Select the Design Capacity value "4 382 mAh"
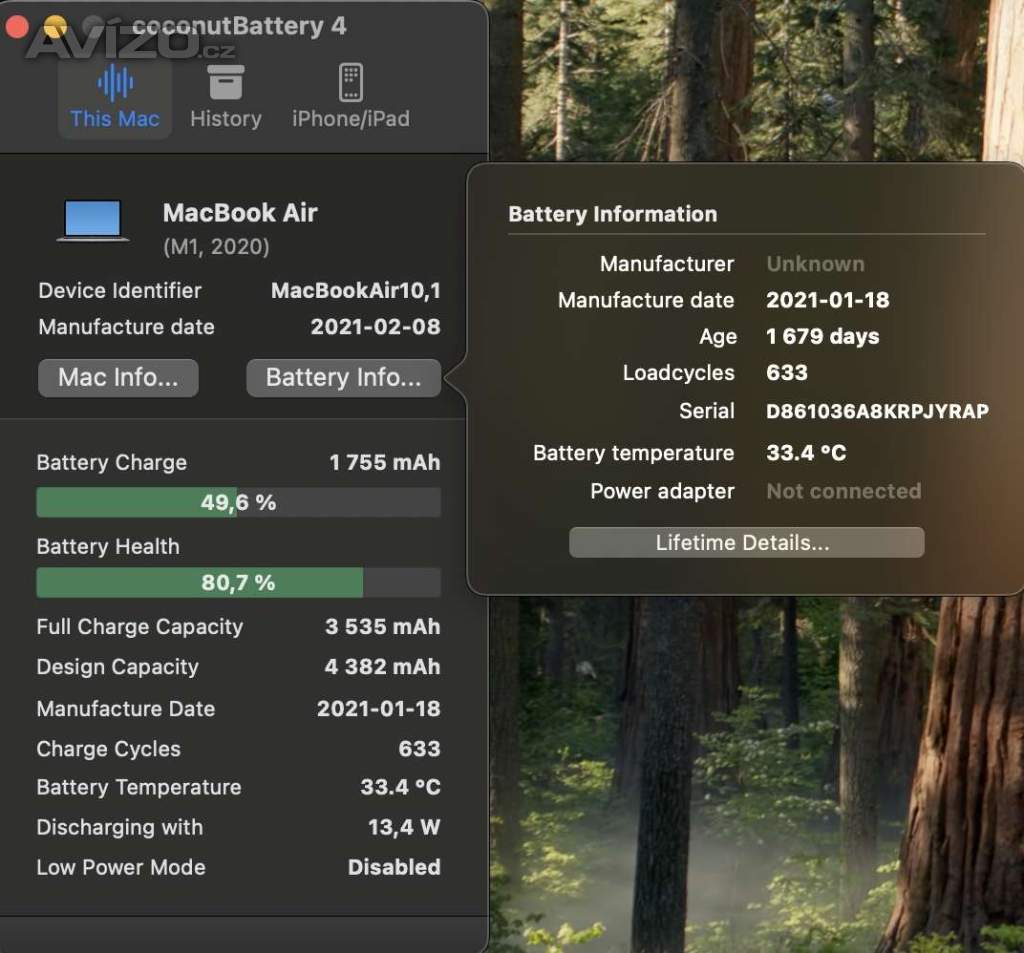Viewport: 1024px width, 953px height. tap(383, 666)
